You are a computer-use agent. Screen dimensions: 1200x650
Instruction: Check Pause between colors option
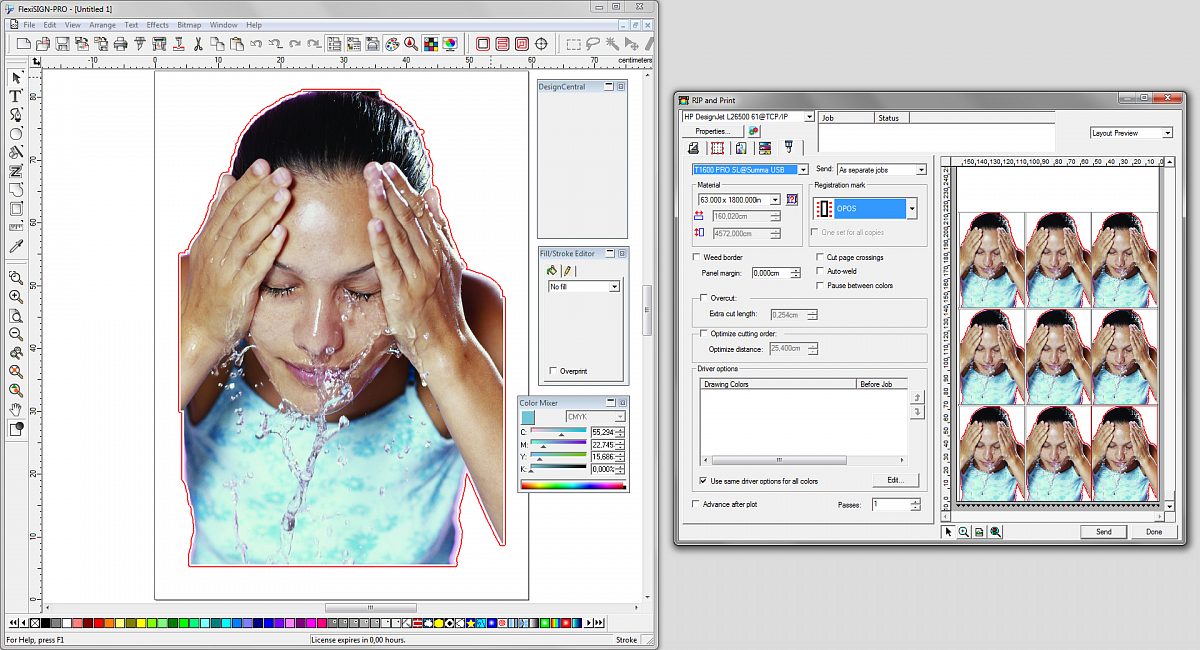[x=820, y=285]
